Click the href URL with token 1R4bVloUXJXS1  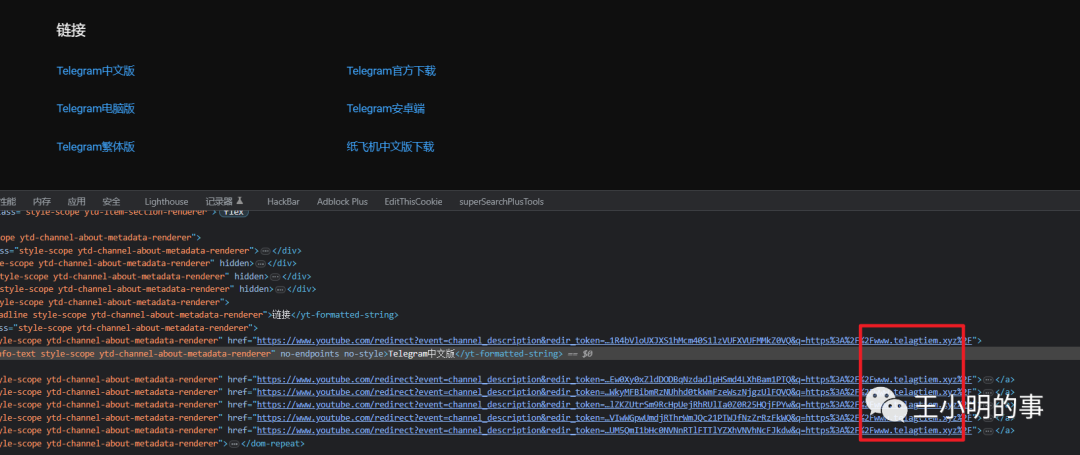coord(614,341)
